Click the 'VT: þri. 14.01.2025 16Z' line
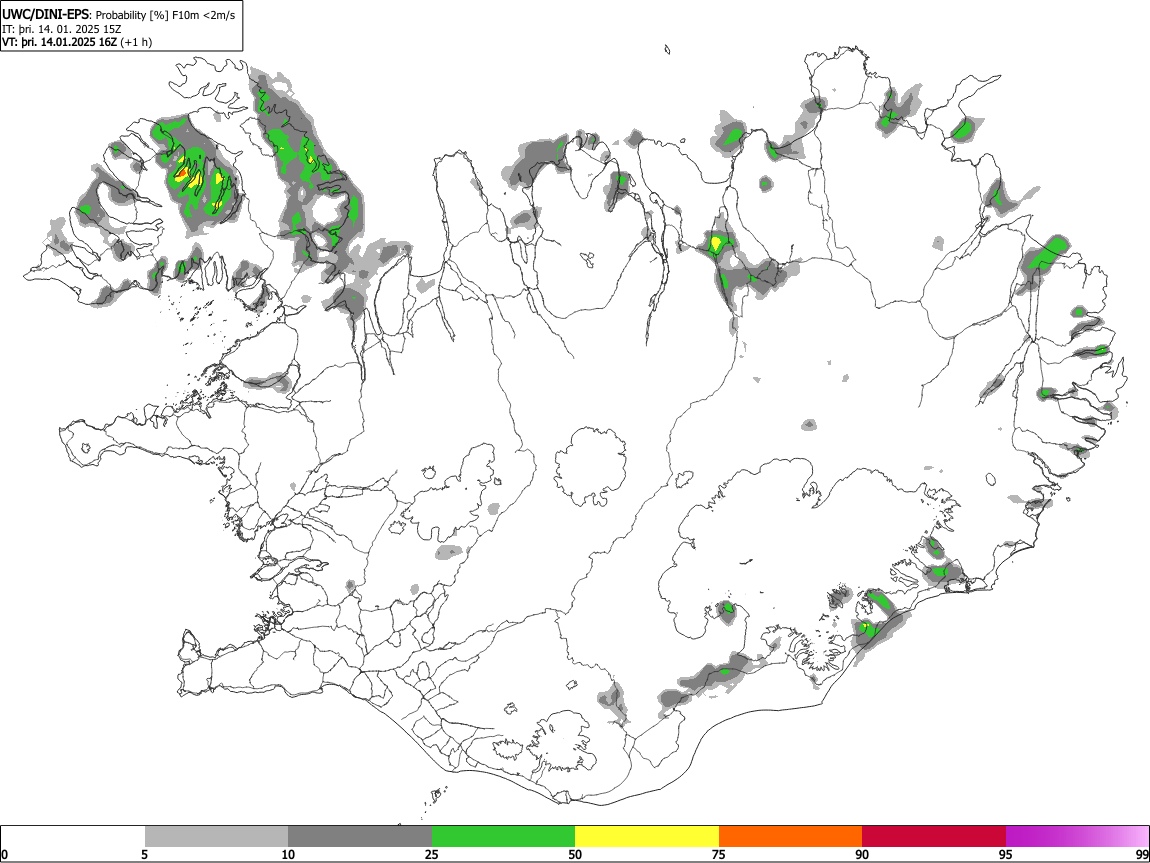Image resolution: width=1150 pixels, height=863 pixels. pyautogui.click(x=59, y=42)
